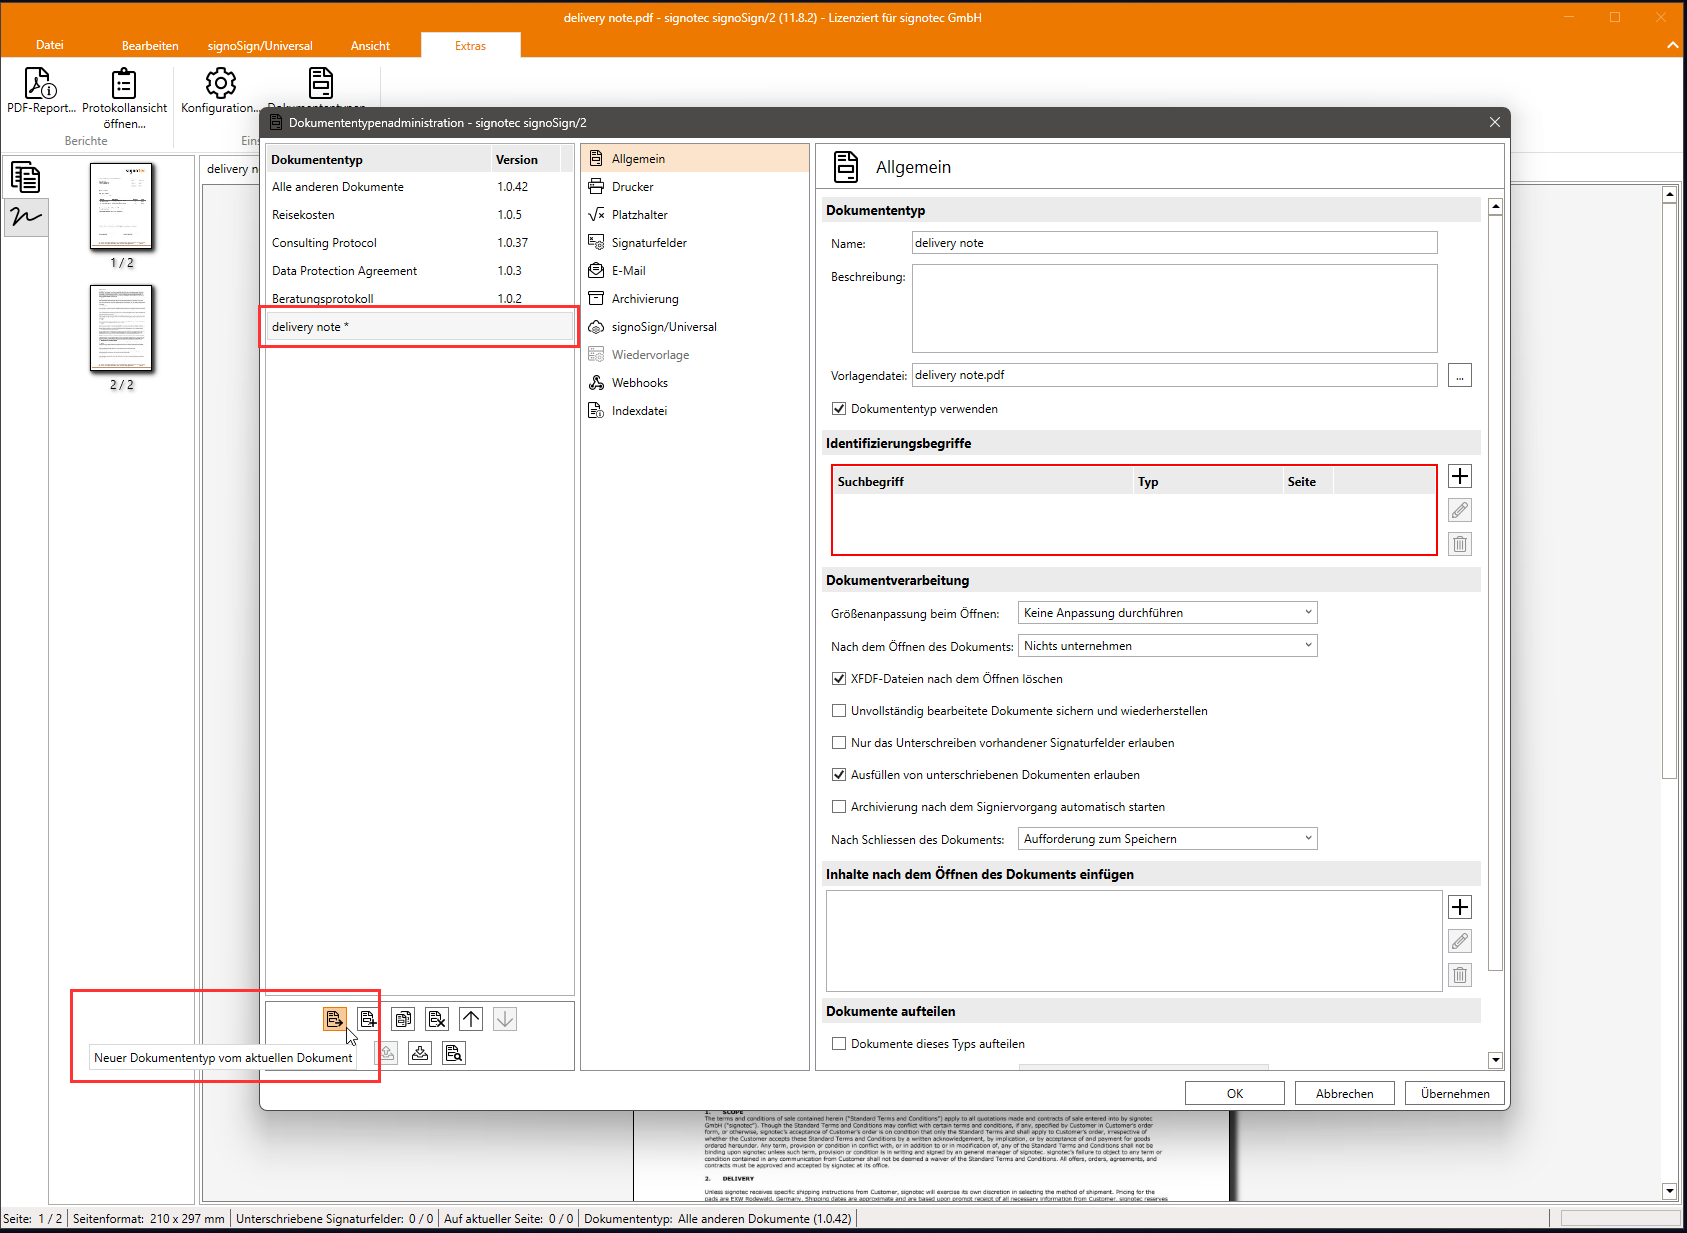Add a new Identifizierungsbegriff with plus icon
The image size is (1687, 1233).
pyautogui.click(x=1460, y=476)
